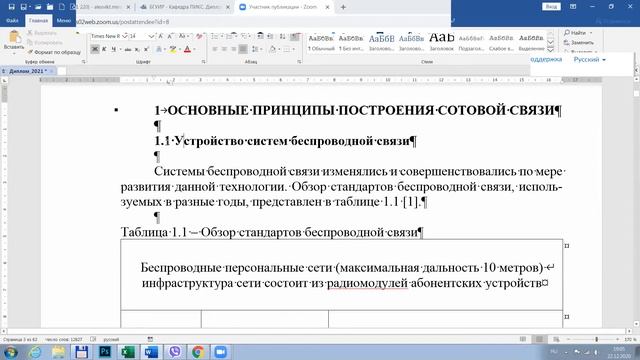Click the multilevel list icon
The image size is (640, 360).
[x=245, y=36]
